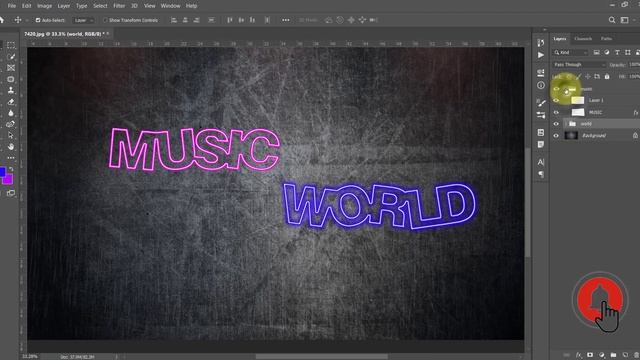Switch to the Channels tab
Image resolution: width=640 pixels, height=360 pixels.
tap(583, 38)
